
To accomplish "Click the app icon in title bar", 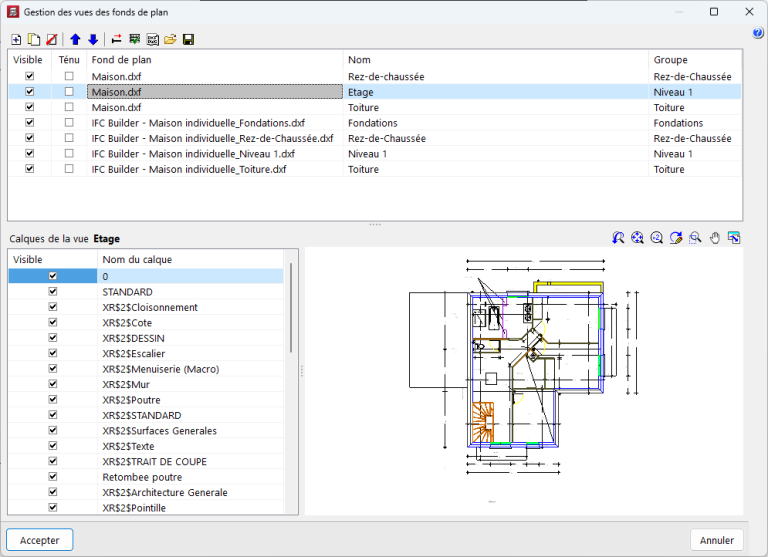I will pos(13,12).
